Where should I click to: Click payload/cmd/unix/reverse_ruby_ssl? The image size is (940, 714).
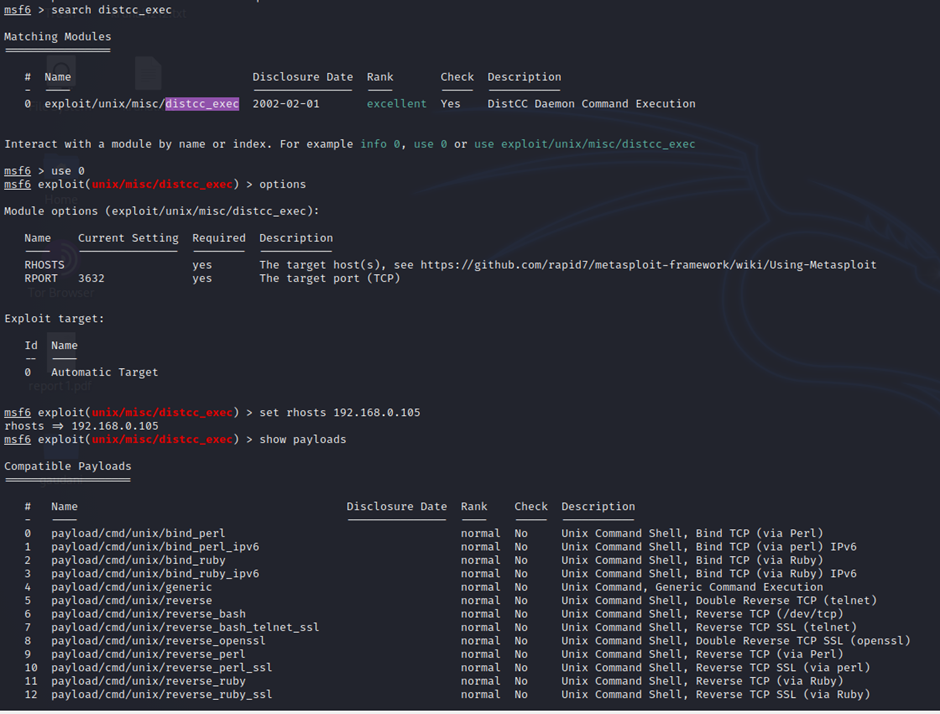[x=161, y=695]
